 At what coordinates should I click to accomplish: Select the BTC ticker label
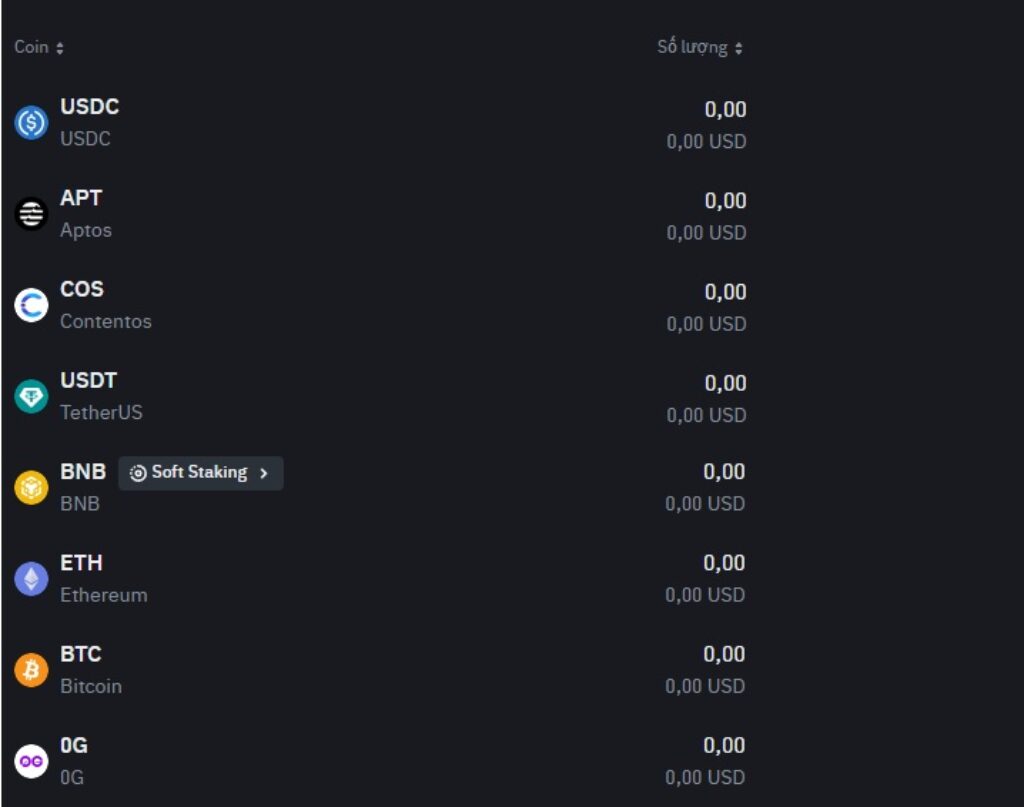point(81,654)
